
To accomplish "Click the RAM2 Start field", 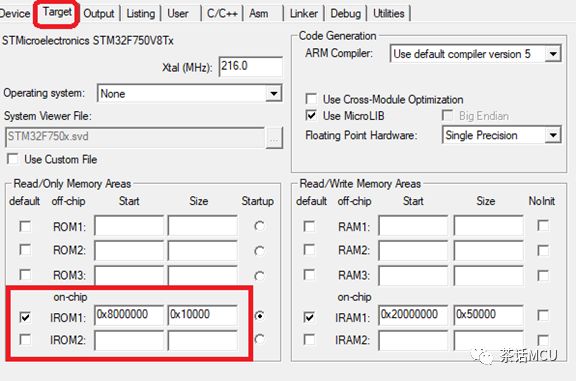I will point(413,251).
